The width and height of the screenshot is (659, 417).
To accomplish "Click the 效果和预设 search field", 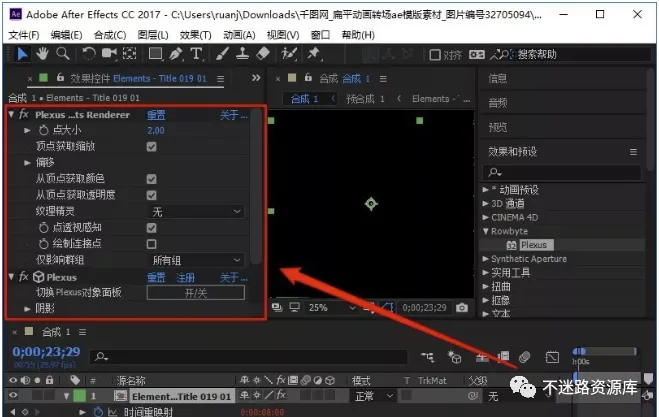I will [x=562, y=172].
